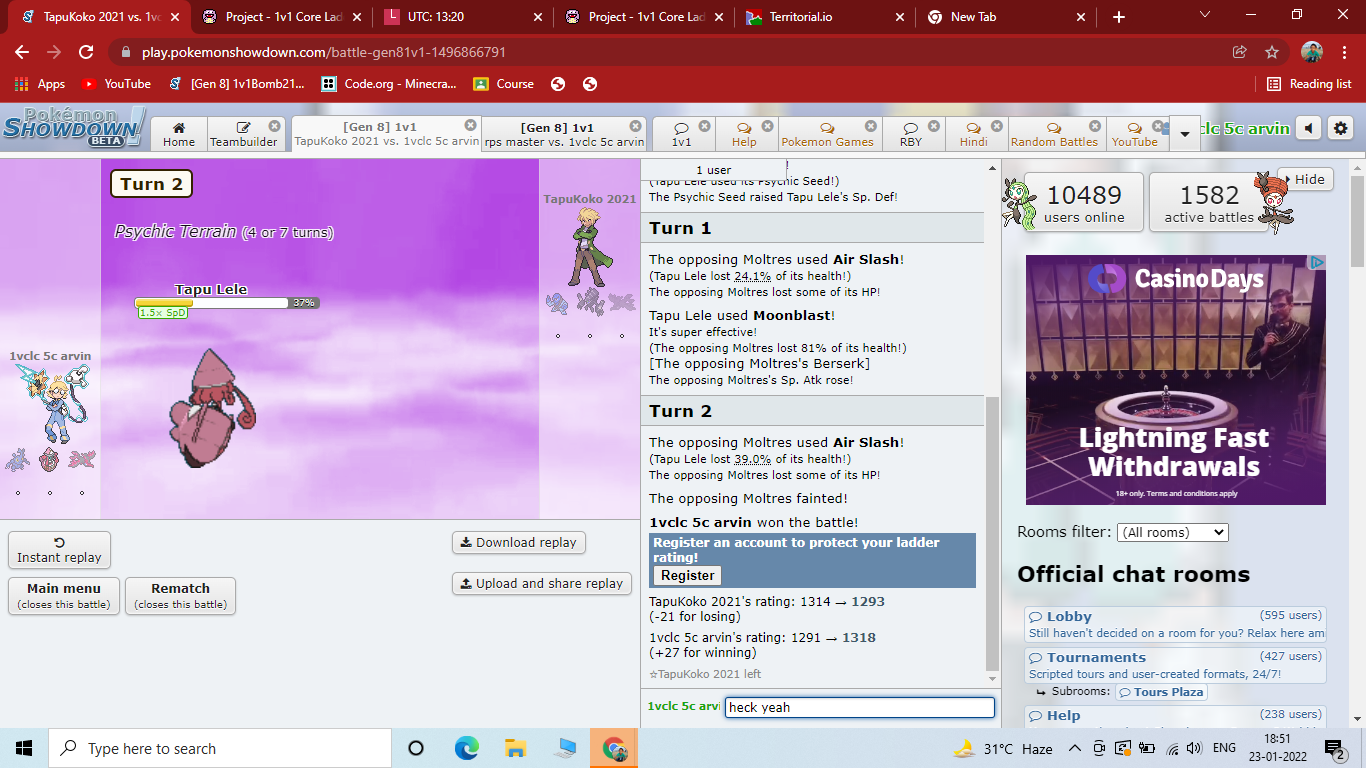Click the Pokémon Showdown logo

click(74, 127)
